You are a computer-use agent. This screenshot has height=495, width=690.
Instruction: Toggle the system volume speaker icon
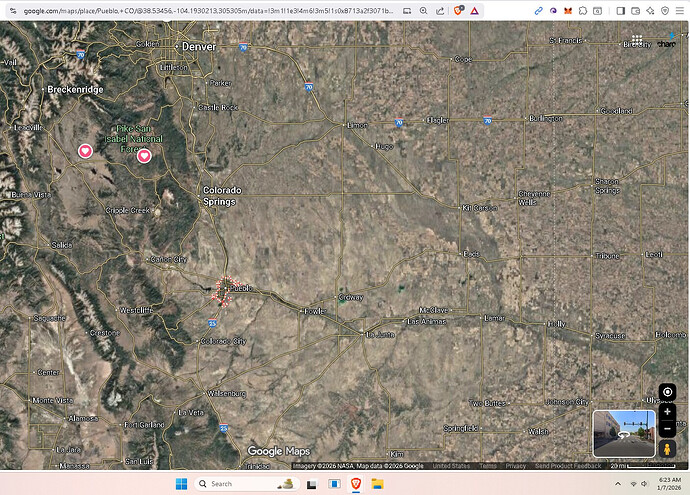[x=646, y=484]
